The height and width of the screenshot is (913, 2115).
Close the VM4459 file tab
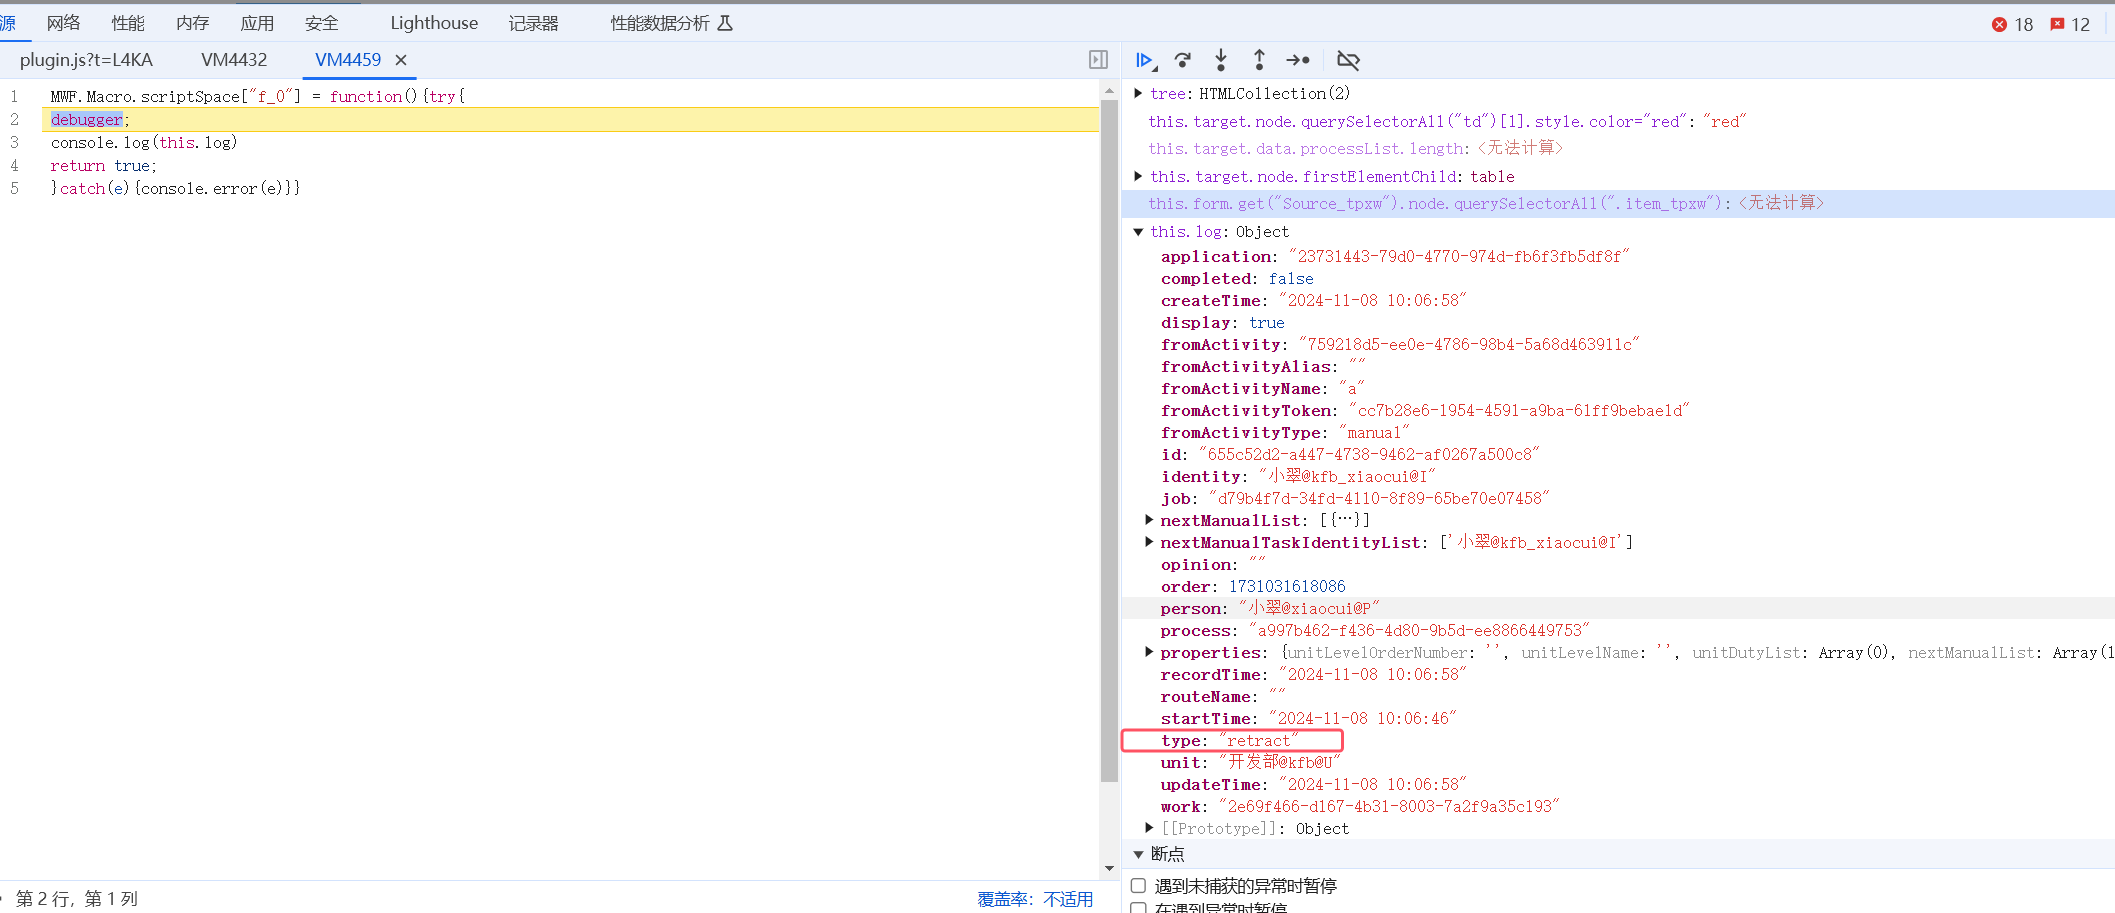point(401,60)
